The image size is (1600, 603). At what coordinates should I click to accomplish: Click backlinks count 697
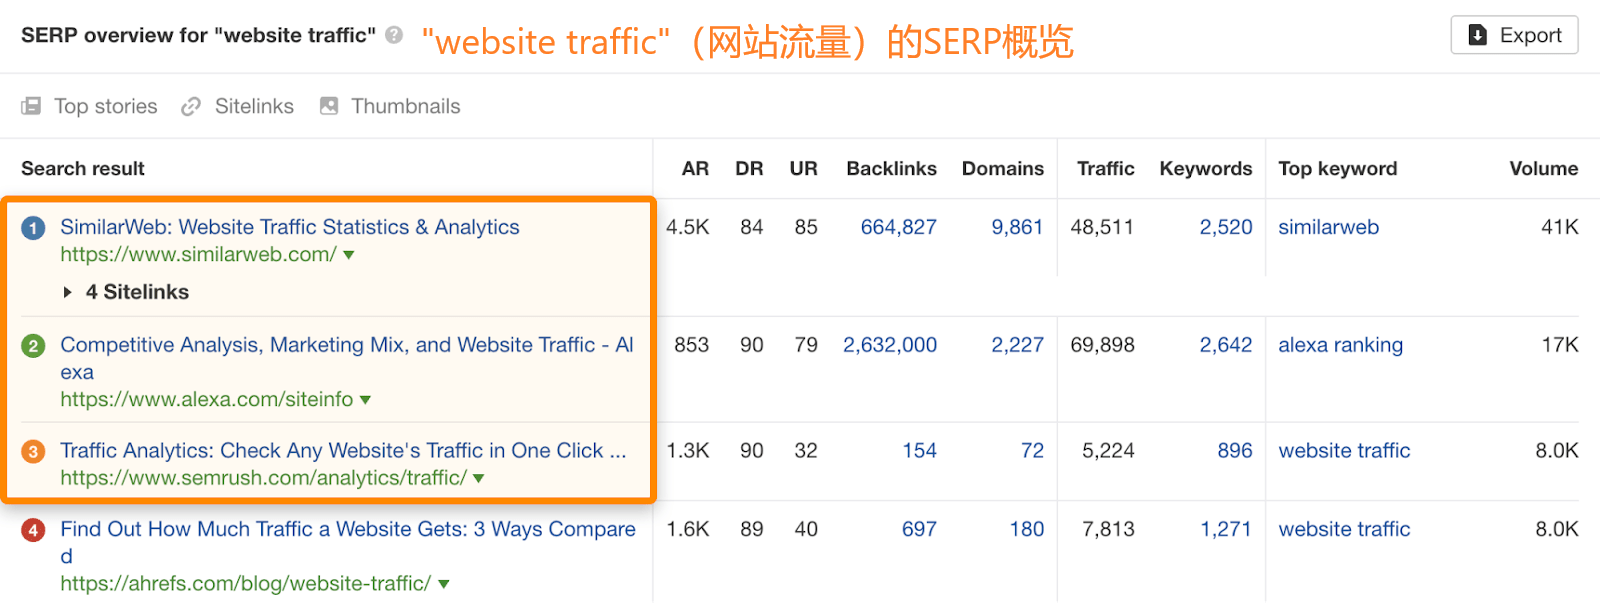[x=919, y=529]
